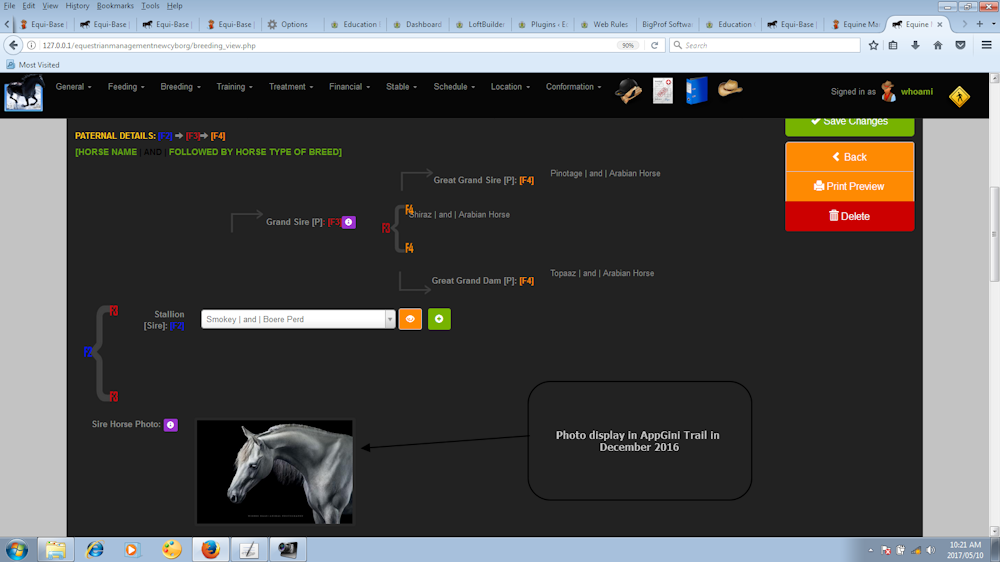Open Windows Start button

point(17,549)
